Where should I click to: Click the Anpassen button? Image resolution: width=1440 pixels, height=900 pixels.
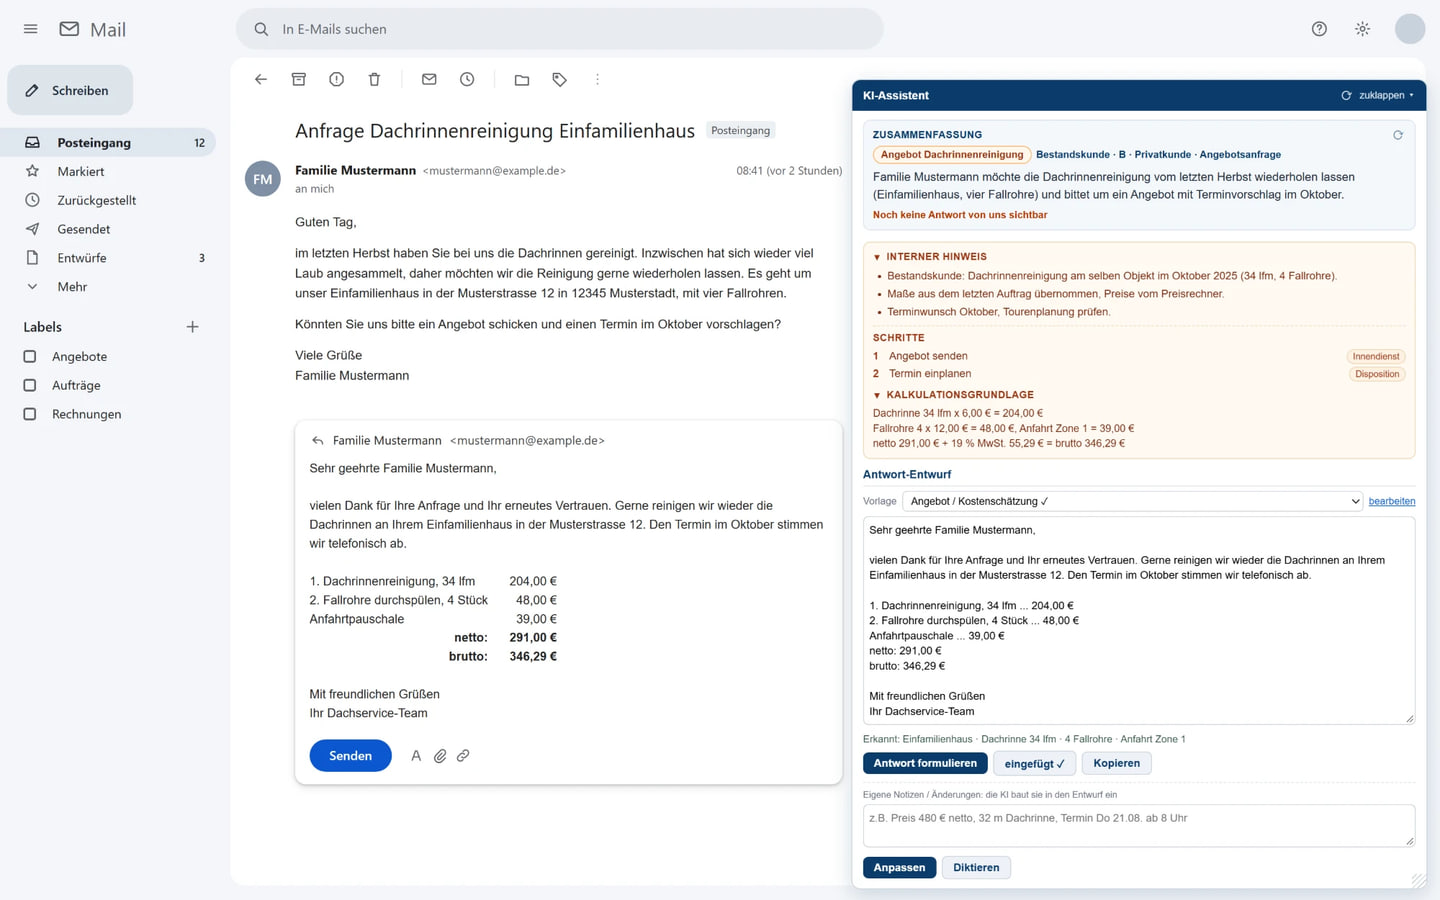point(899,867)
